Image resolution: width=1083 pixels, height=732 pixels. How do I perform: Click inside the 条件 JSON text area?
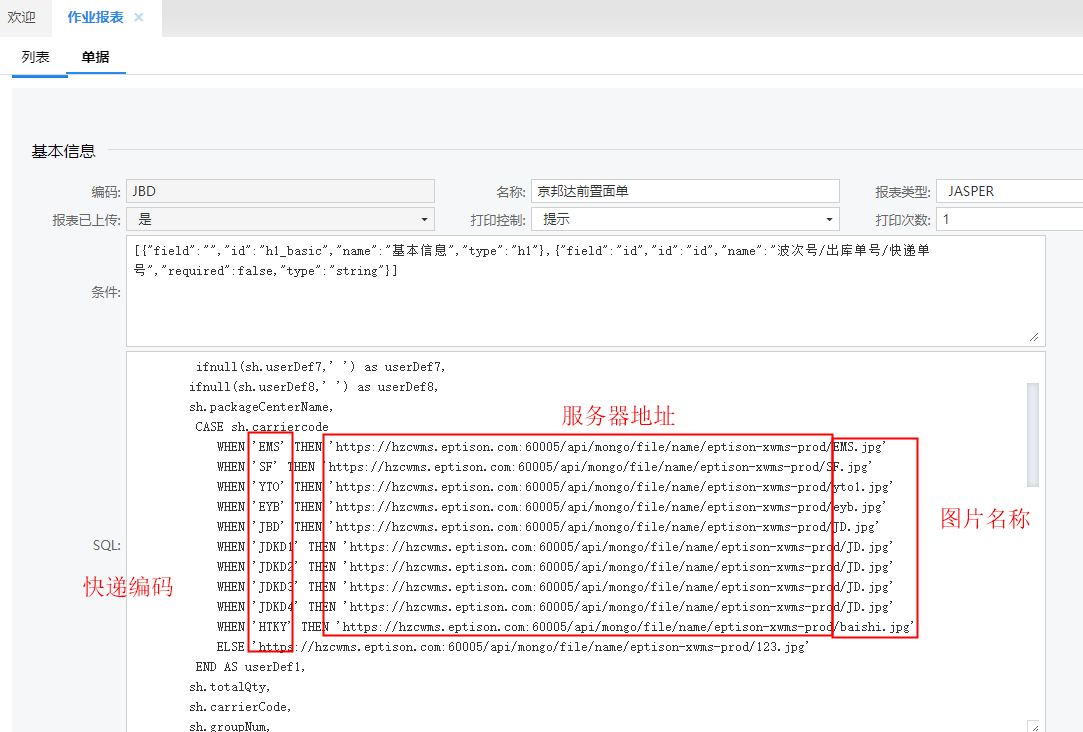tap(580, 300)
